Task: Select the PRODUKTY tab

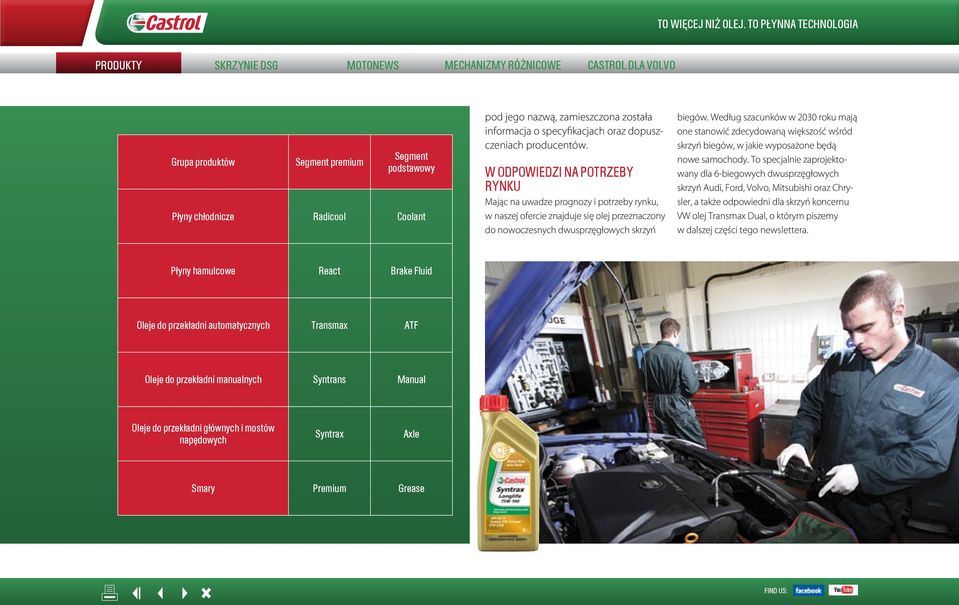Action: coord(119,64)
